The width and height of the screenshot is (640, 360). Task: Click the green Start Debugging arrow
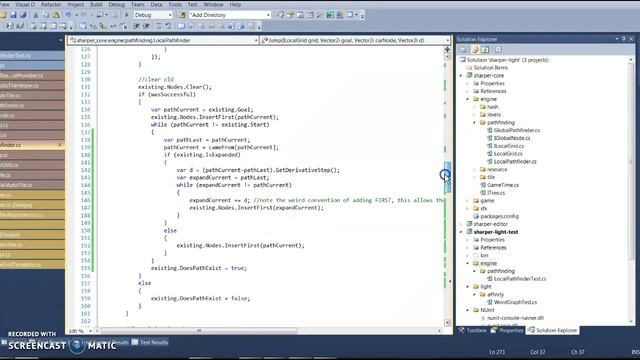127,15
